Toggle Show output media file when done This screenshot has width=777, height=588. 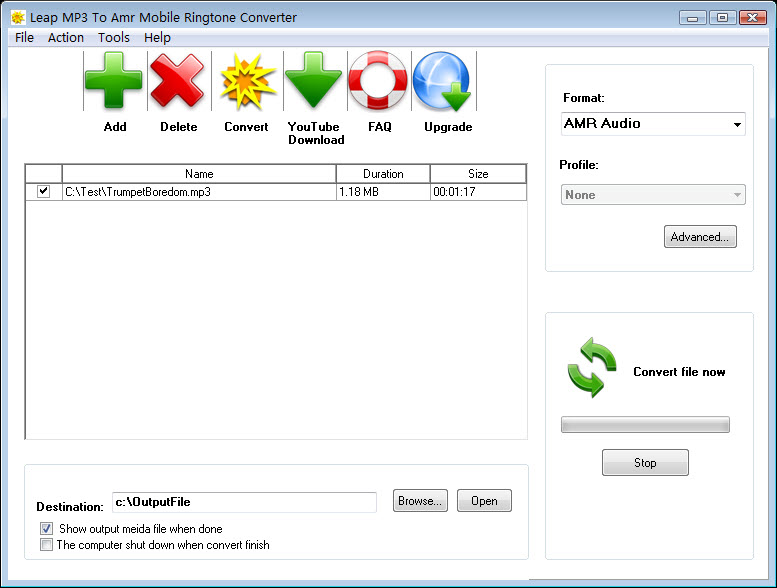point(46,529)
